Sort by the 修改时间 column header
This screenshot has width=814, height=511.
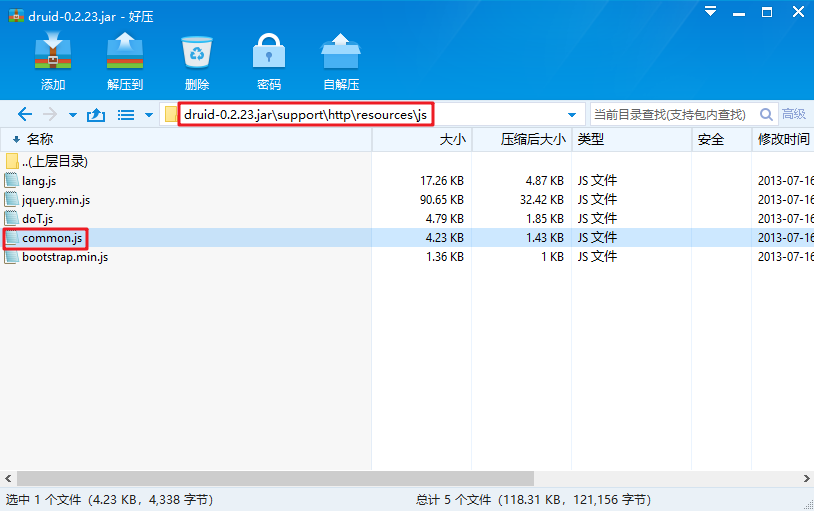[x=783, y=139]
